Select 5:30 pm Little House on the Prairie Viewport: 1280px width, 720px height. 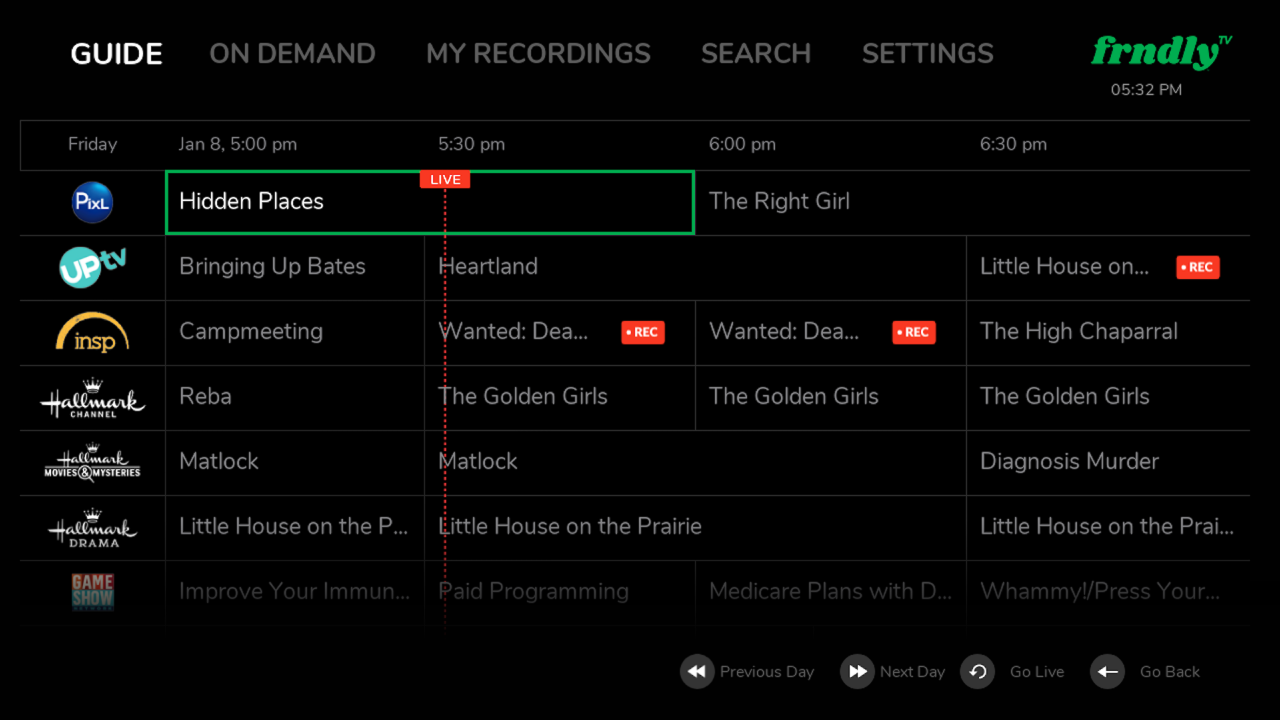[x=695, y=528]
